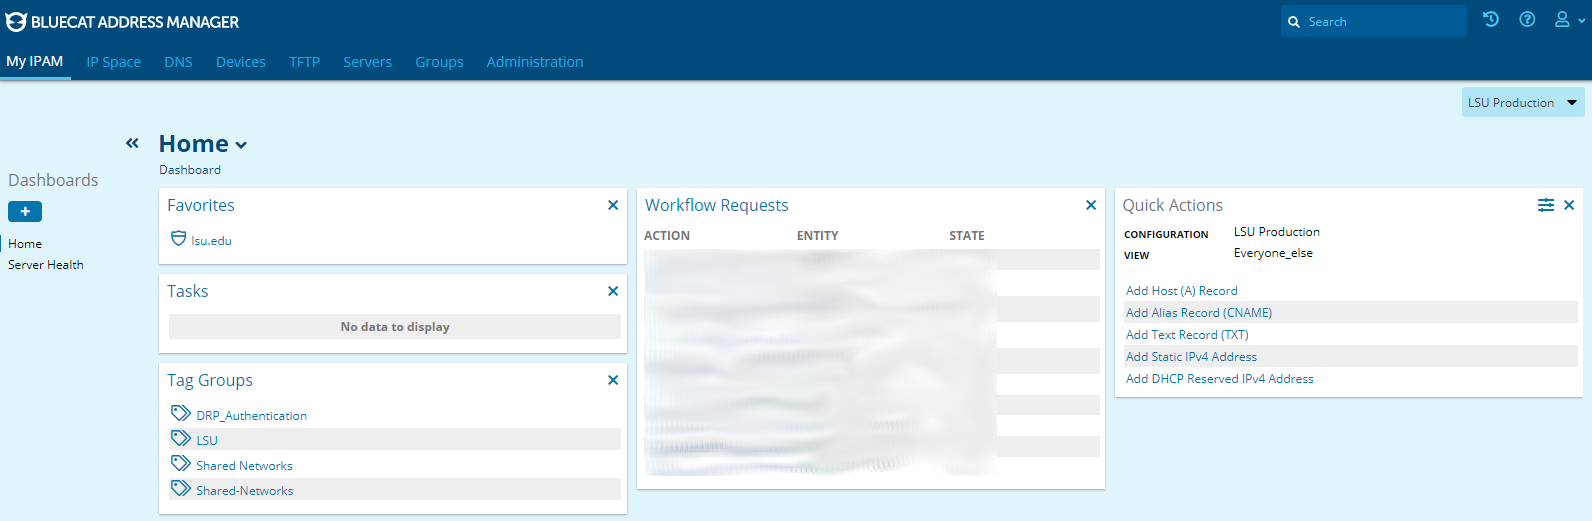Click the DRP_Authentication tag icon
Viewport: 1592px width, 521px height.
[x=180, y=413]
